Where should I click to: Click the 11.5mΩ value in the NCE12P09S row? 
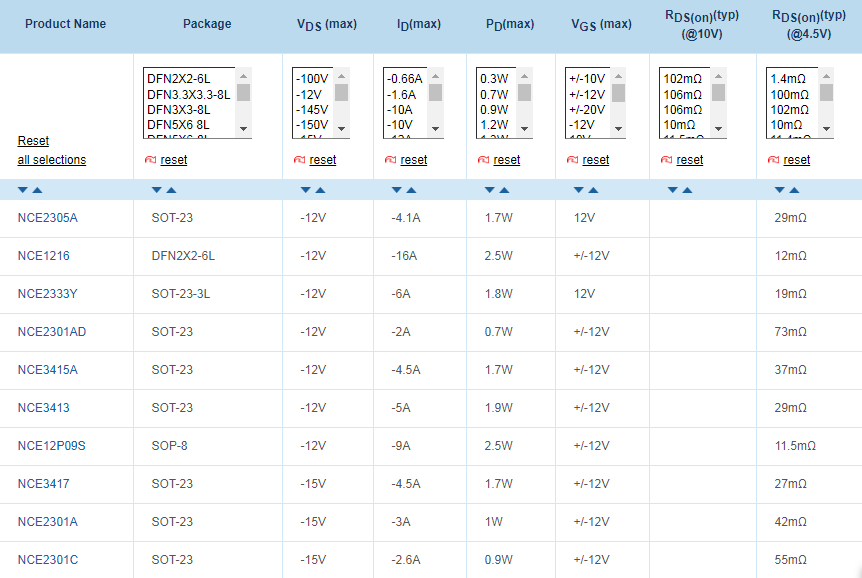click(795, 445)
